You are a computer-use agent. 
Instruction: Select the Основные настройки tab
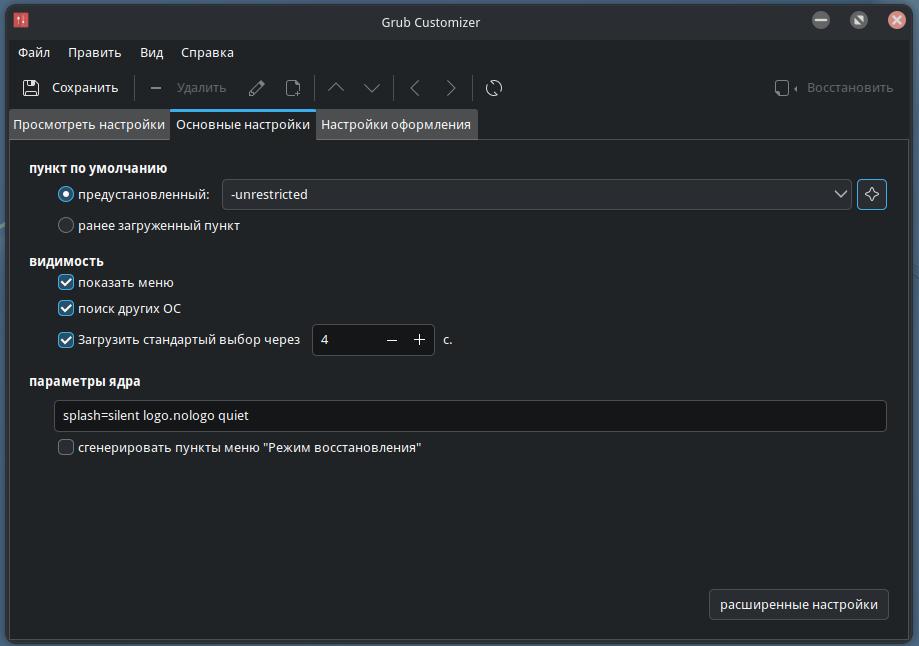coord(243,124)
